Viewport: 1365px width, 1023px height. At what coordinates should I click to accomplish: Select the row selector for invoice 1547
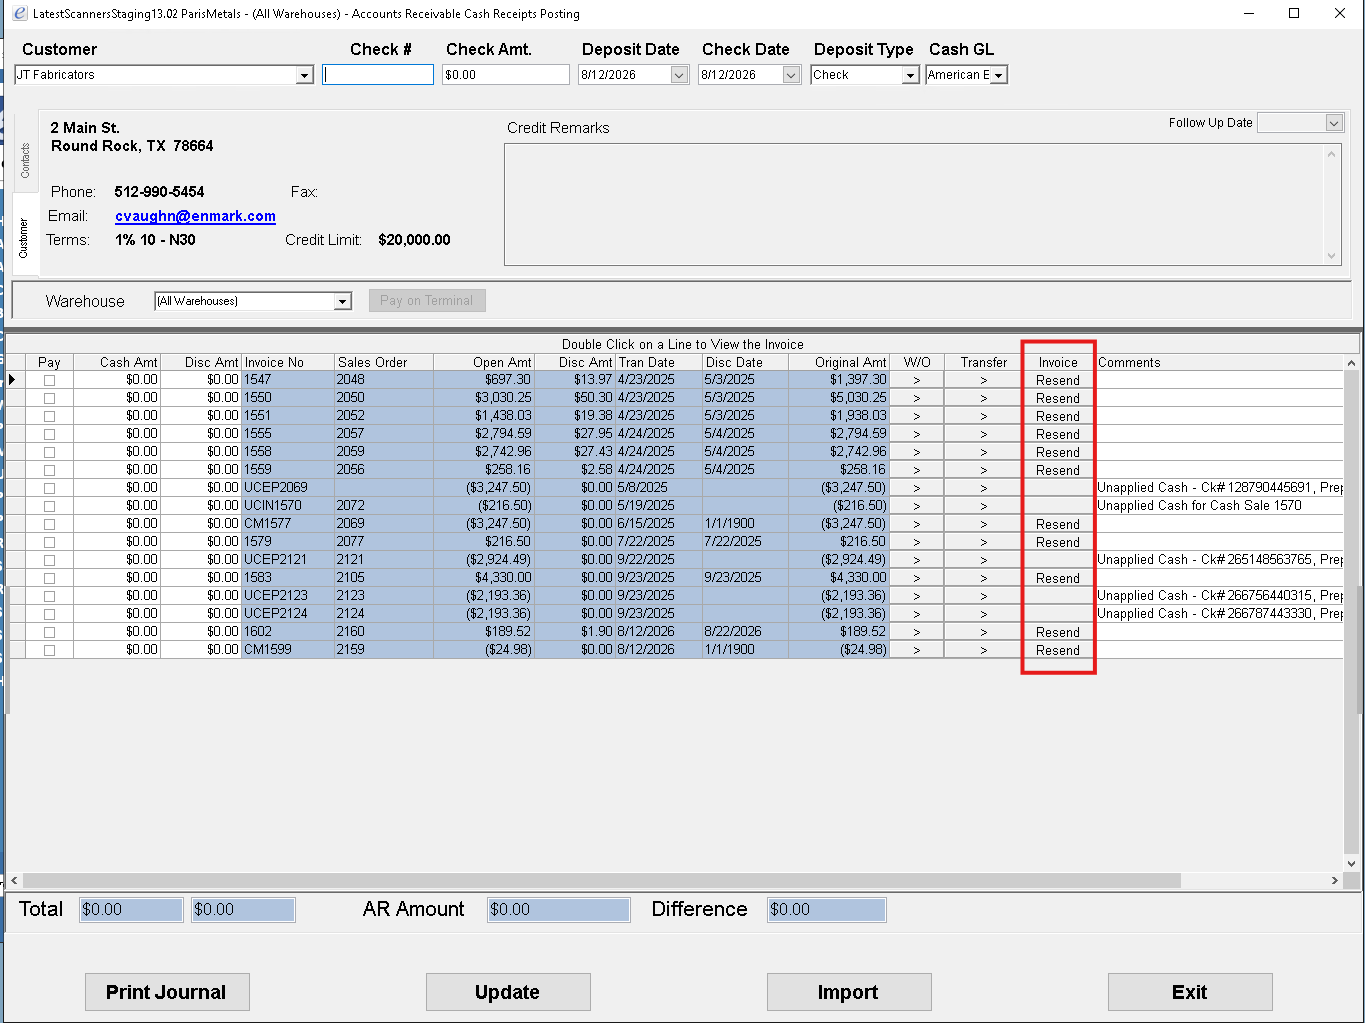15,380
